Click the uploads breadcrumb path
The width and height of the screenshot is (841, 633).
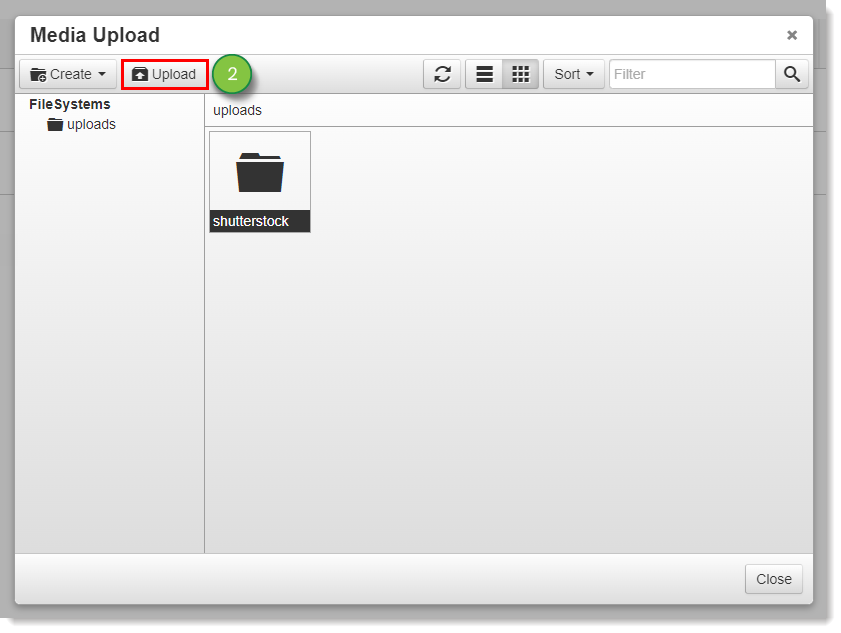[x=237, y=111]
